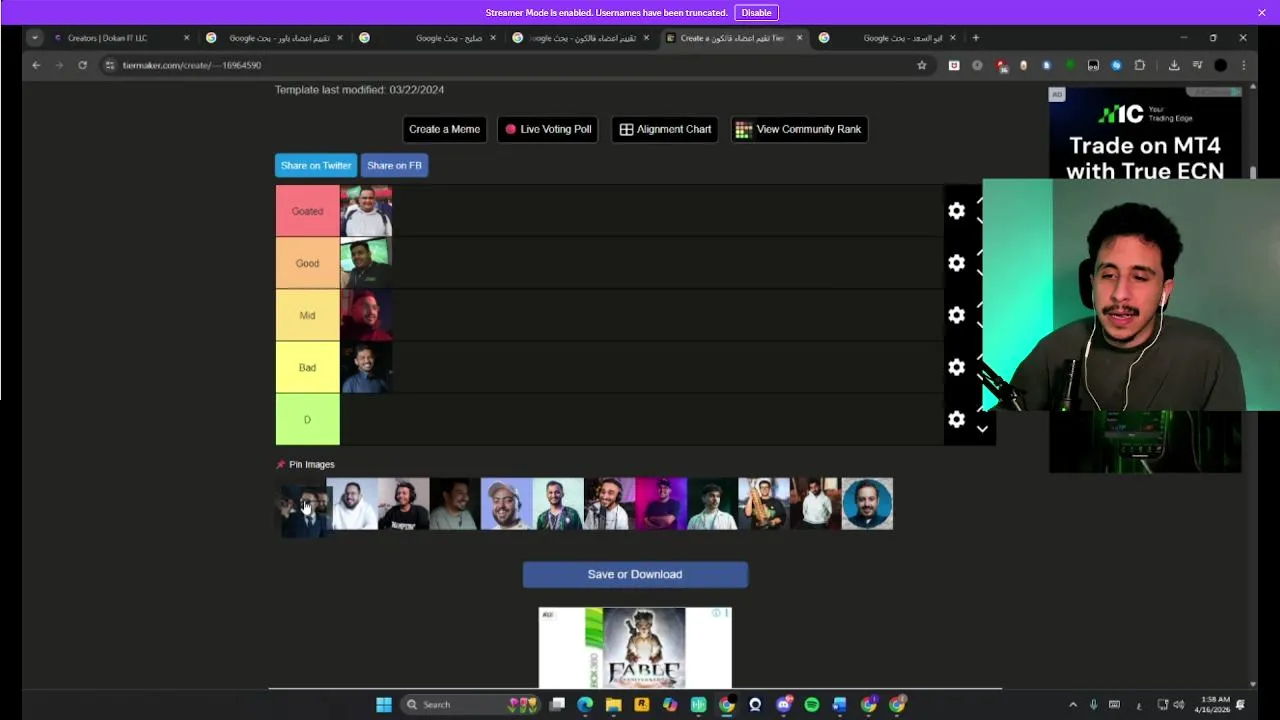
Task: Open the Chrome profile avatar
Action: [x=1220, y=65]
